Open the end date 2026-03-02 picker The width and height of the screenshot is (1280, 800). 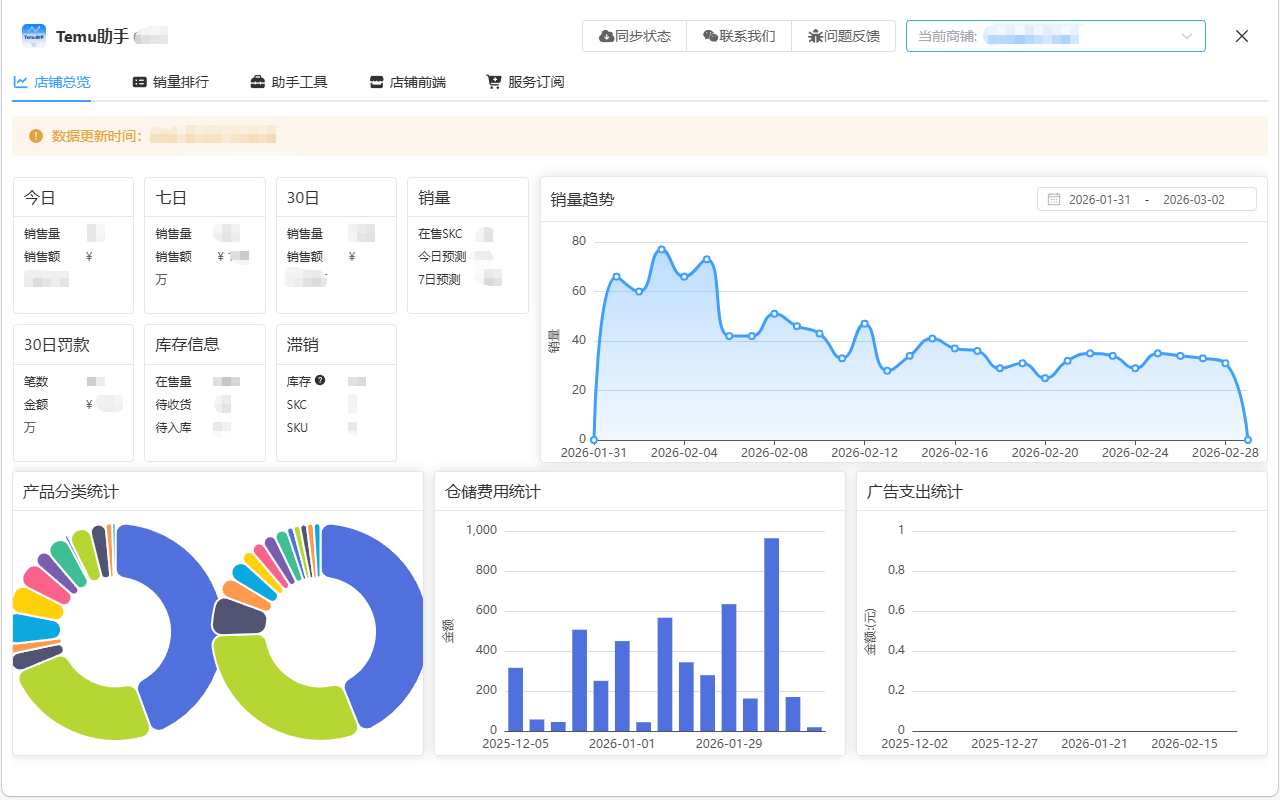tap(1193, 199)
